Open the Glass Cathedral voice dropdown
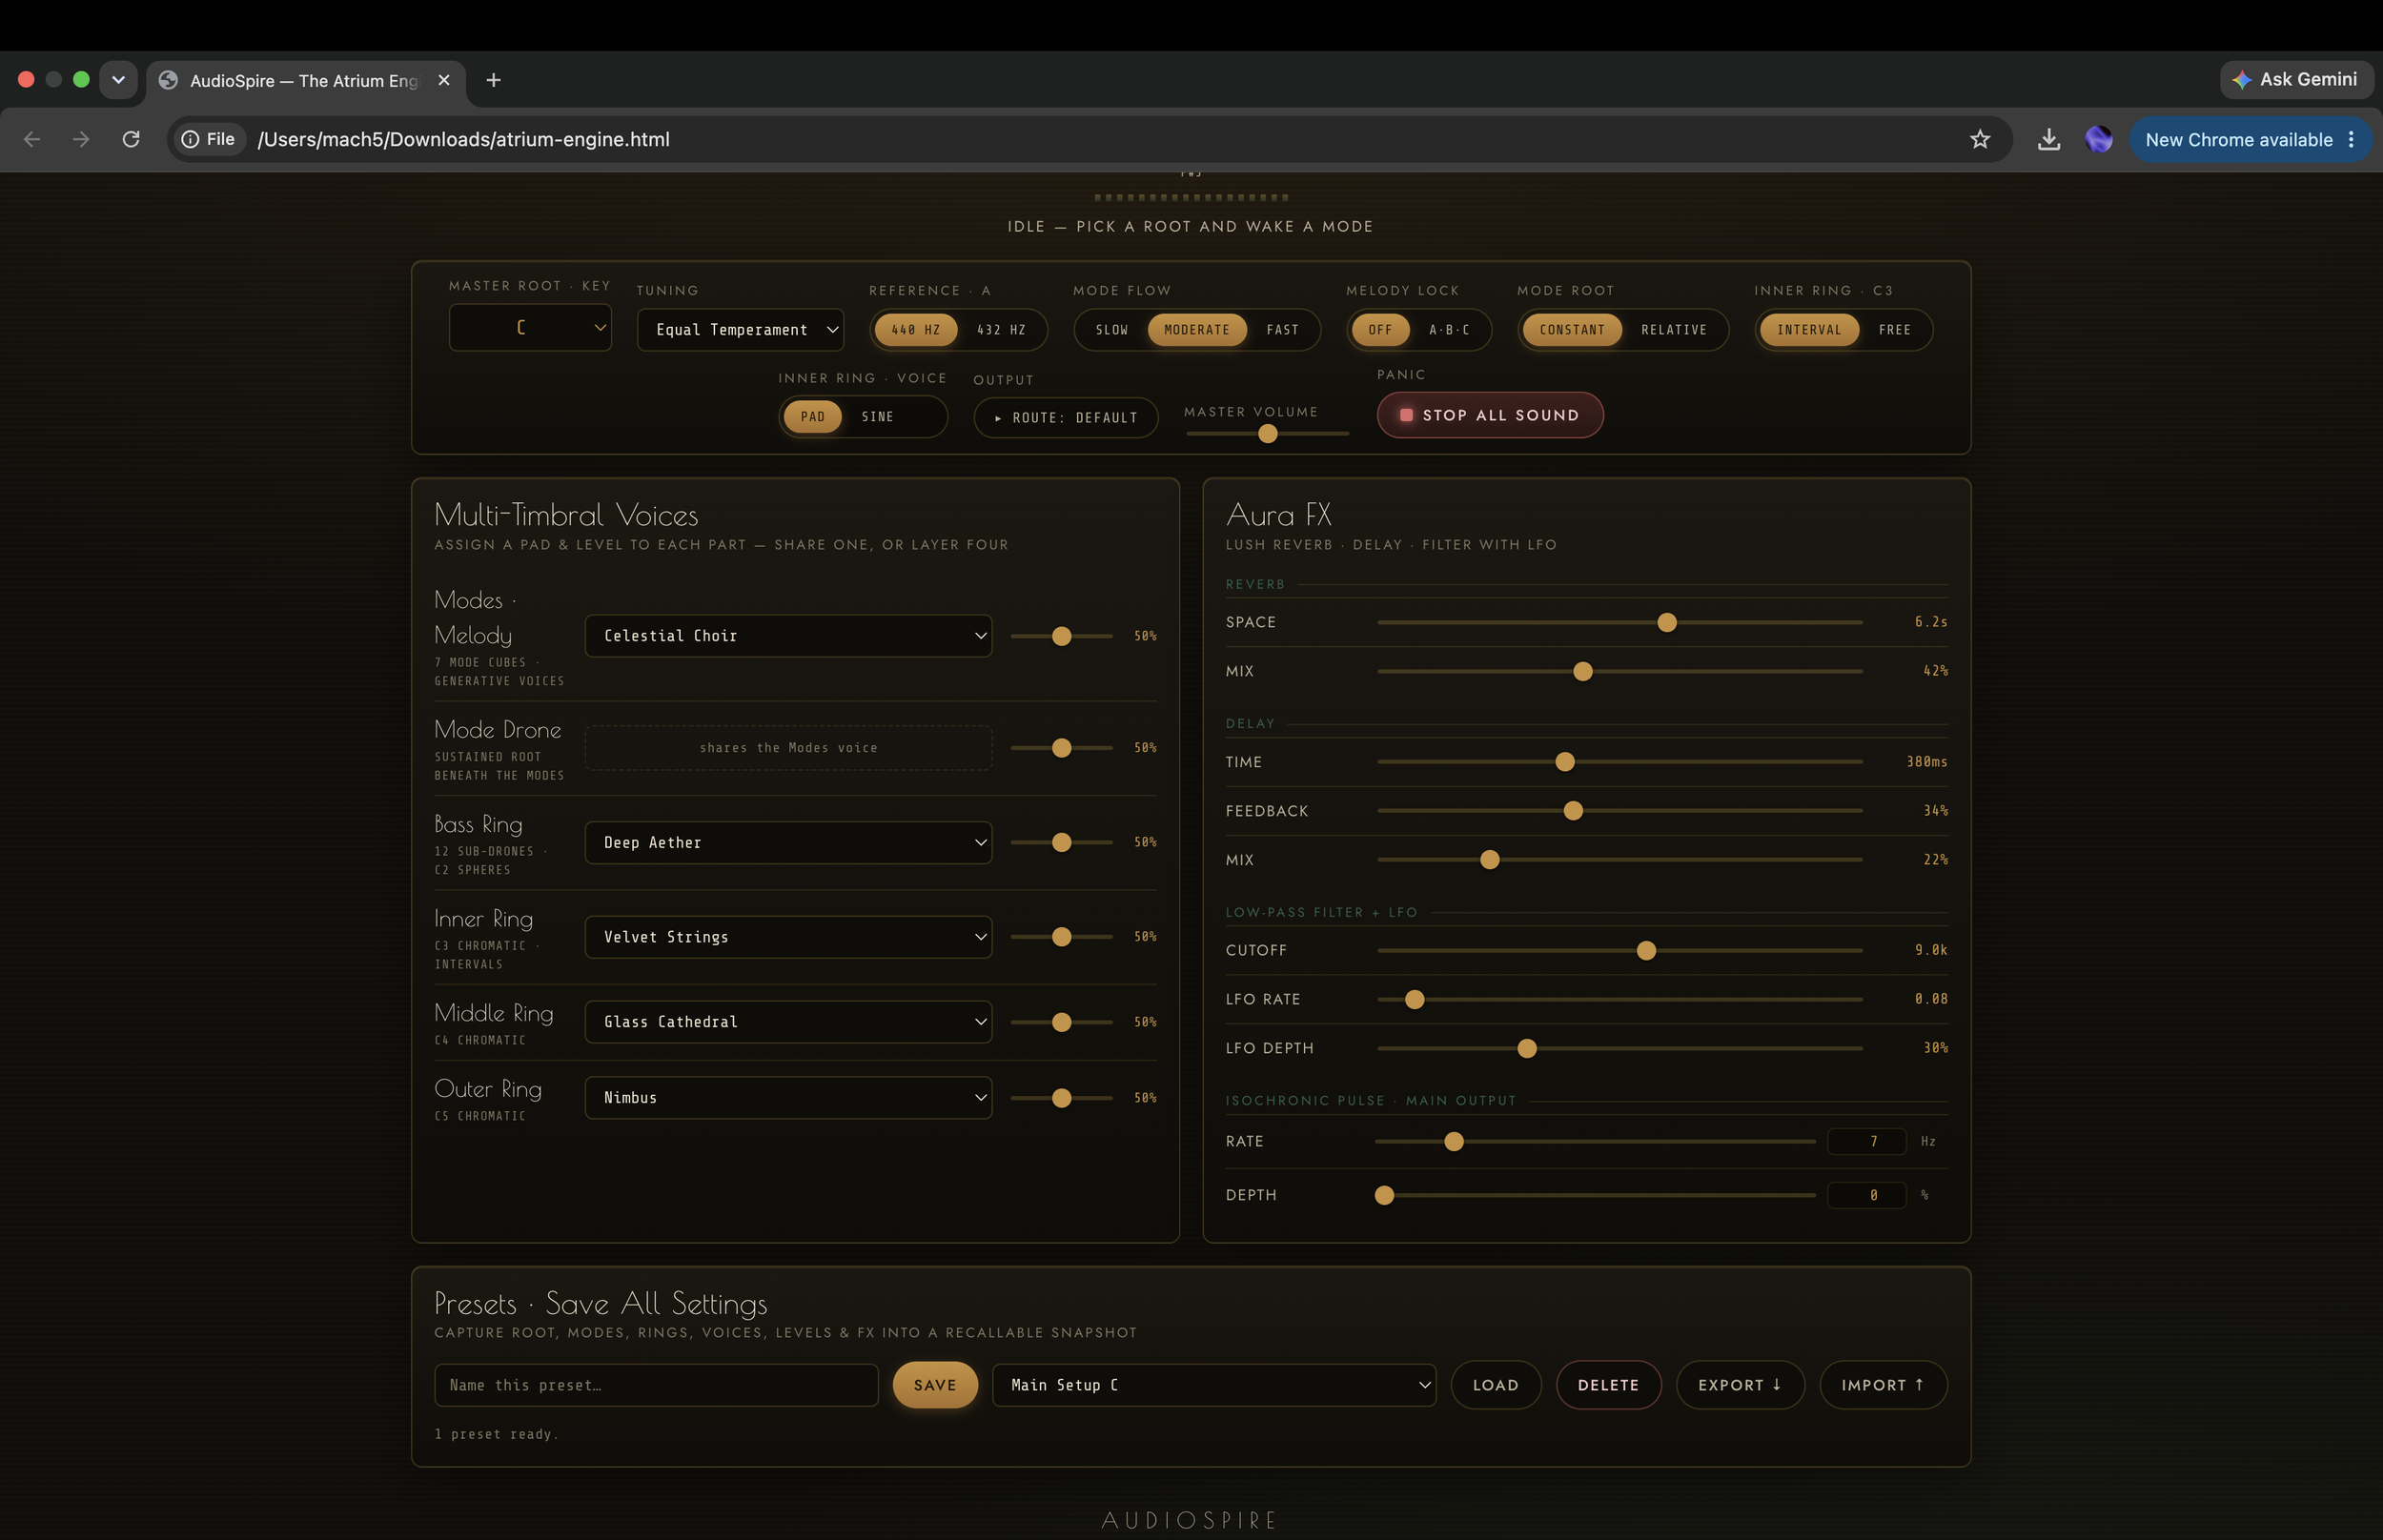The width and height of the screenshot is (2383, 1540). (789, 1022)
